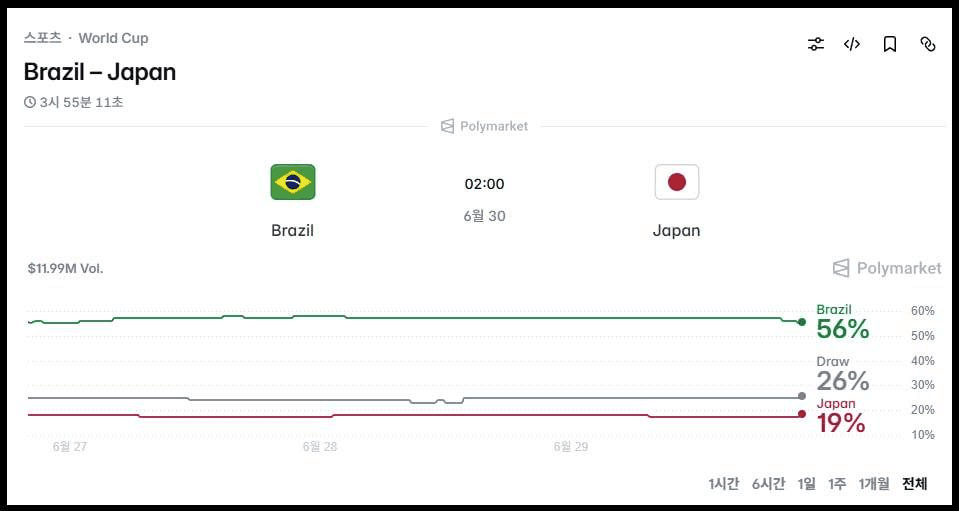The image size is (959, 511).
Task: Switch chart to 1일 range
Action: pos(807,483)
